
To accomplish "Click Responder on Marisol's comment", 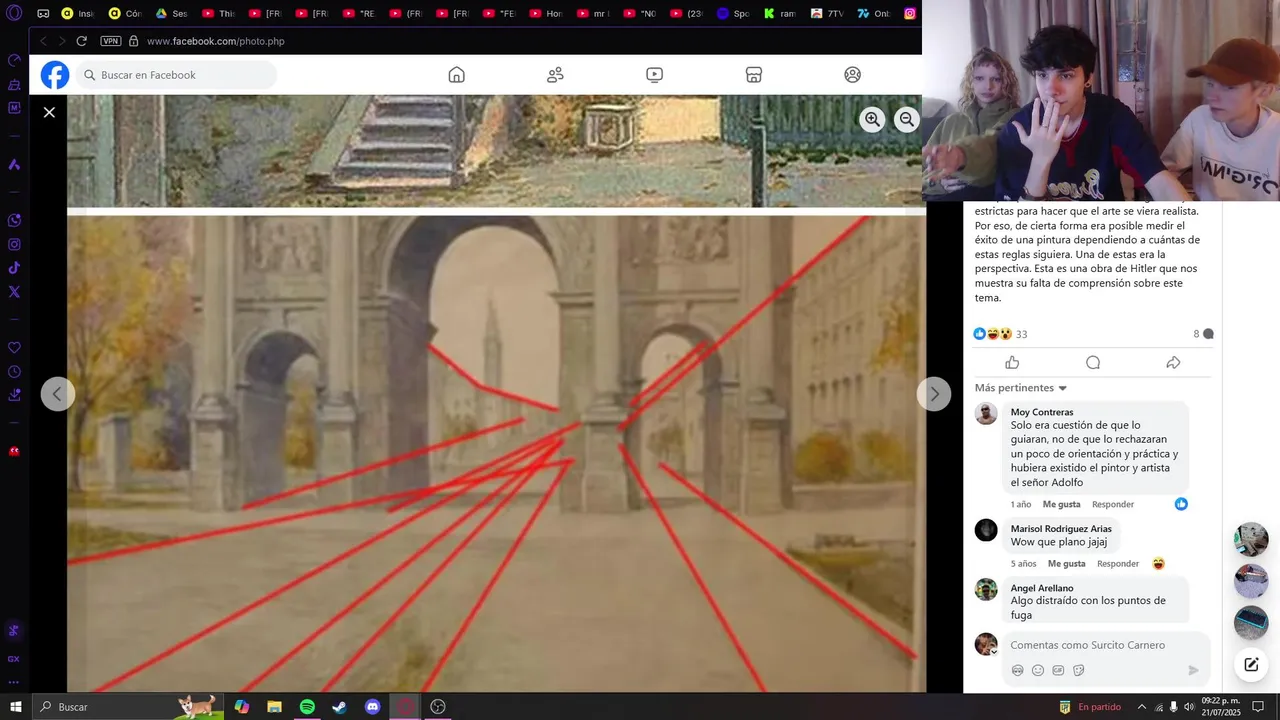I will pyautogui.click(x=1118, y=564).
